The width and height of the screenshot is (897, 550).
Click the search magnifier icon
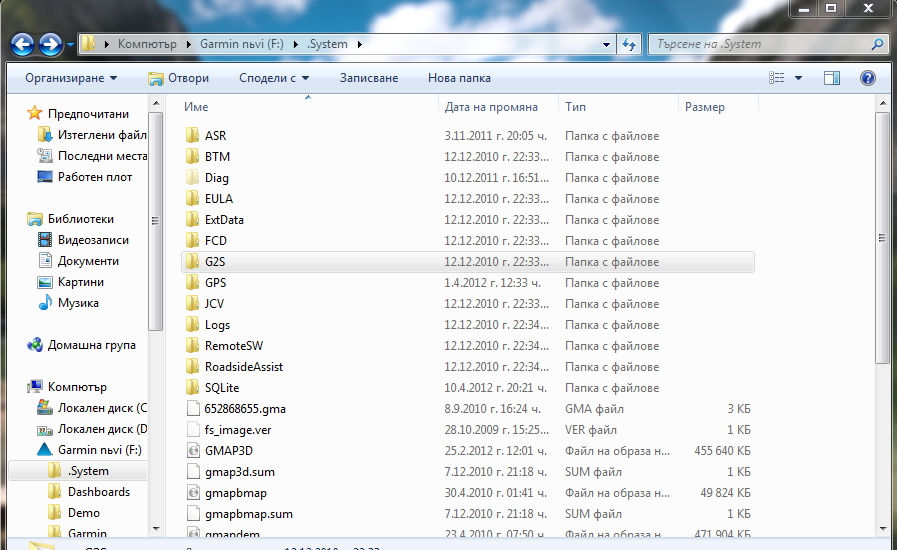pos(877,44)
